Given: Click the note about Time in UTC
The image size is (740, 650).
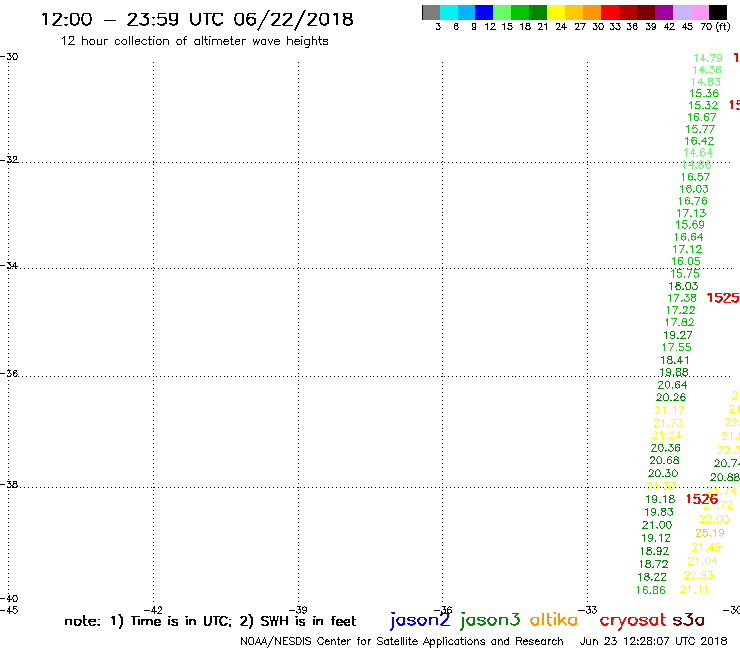Looking at the screenshot, I should click(210, 621).
